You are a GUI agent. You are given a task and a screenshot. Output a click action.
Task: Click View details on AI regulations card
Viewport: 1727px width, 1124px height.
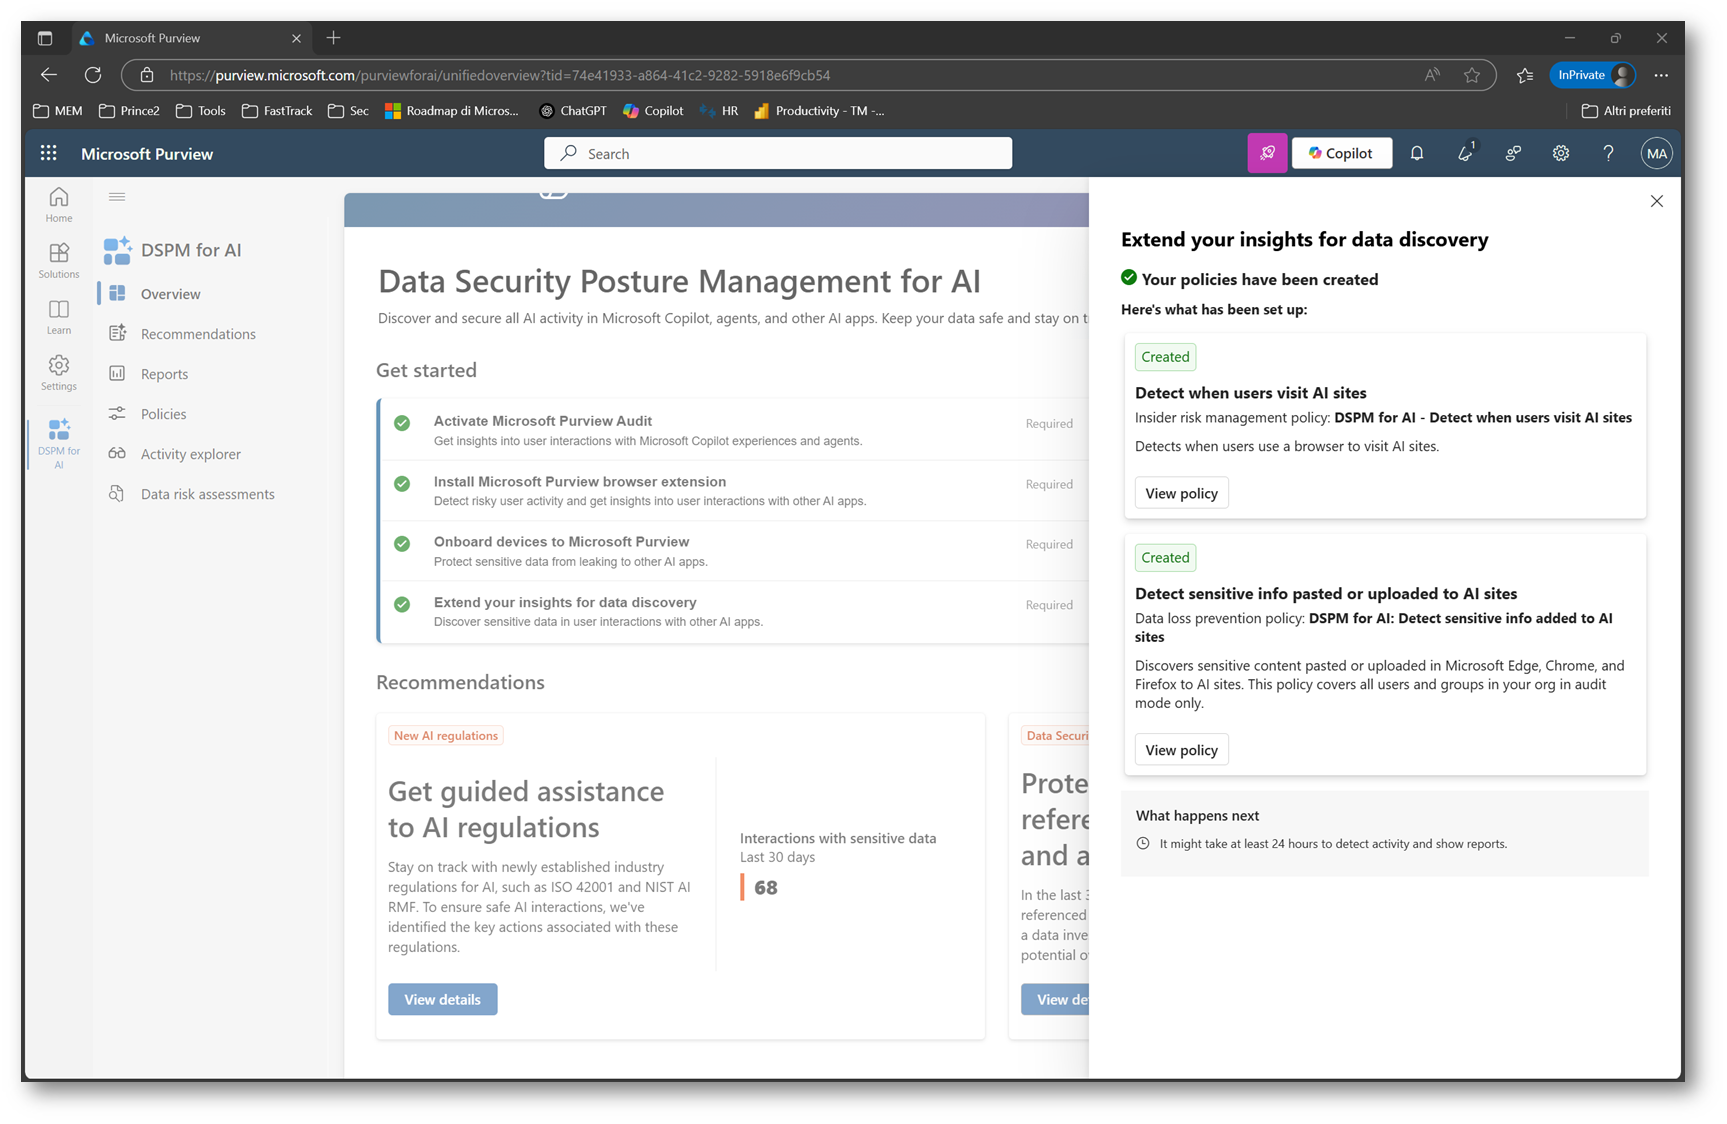click(x=442, y=999)
